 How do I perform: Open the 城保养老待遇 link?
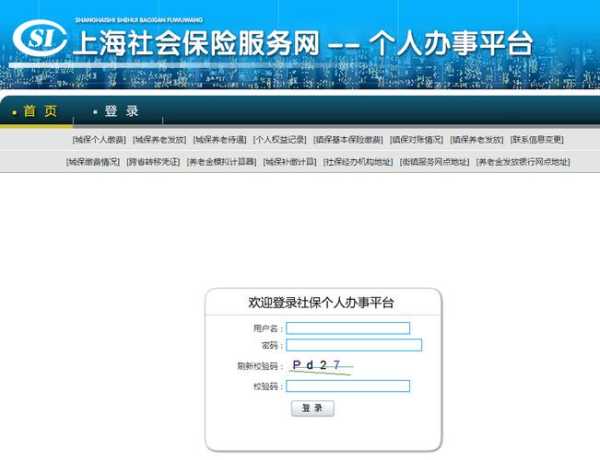click(x=220, y=140)
